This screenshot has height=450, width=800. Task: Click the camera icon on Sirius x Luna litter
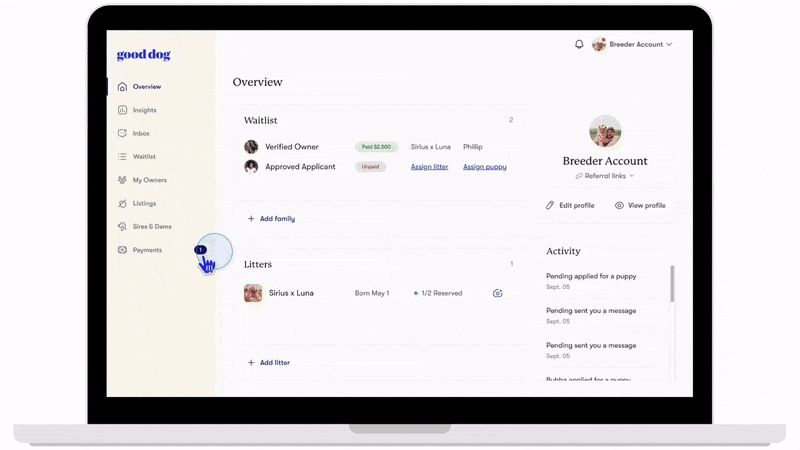(498, 293)
